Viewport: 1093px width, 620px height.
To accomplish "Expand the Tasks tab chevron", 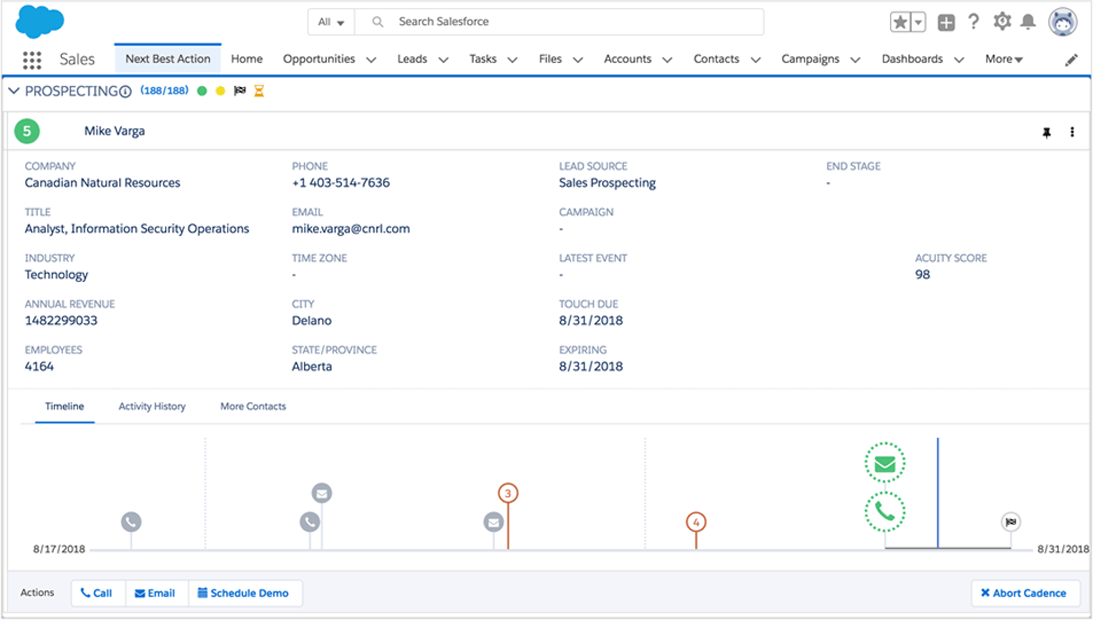I will 512,60.
